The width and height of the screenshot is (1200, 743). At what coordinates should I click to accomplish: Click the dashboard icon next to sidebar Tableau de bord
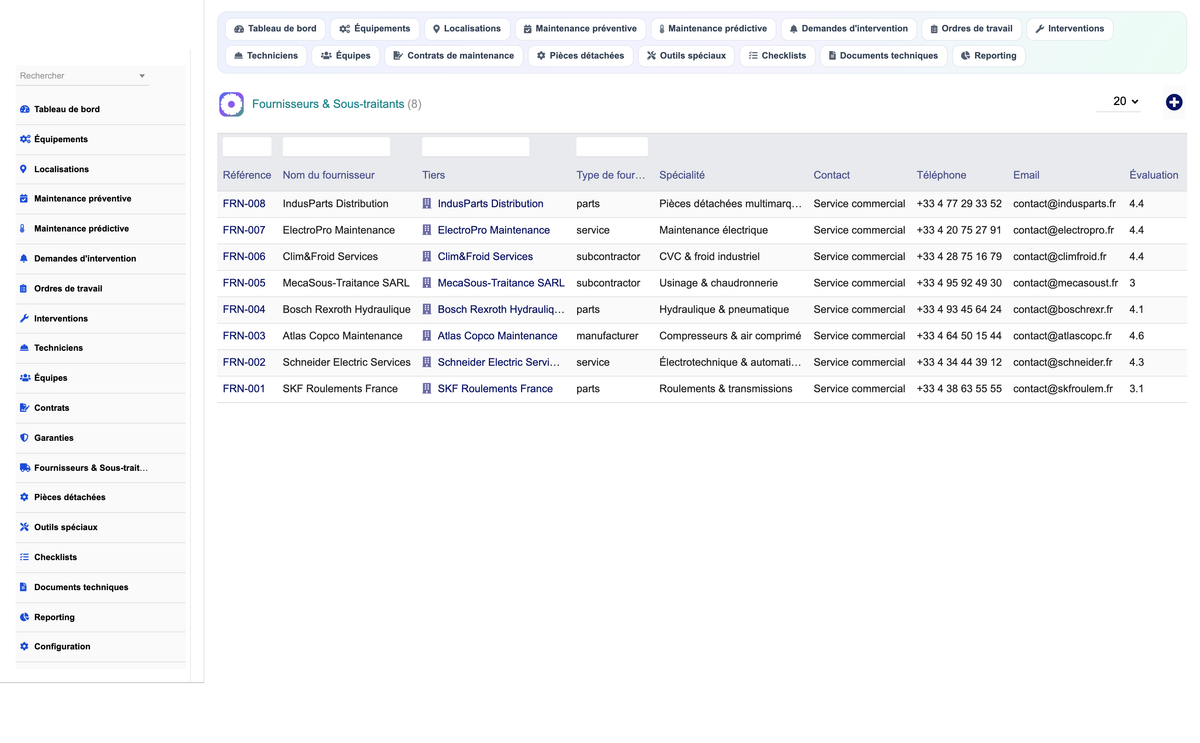coord(24,109)
